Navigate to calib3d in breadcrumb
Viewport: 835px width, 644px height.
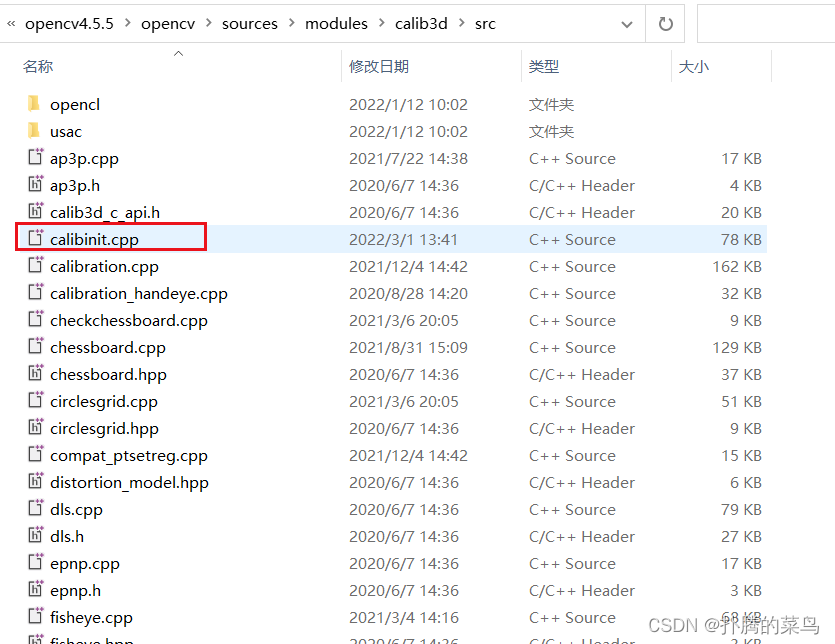click(x=421, y=24)
